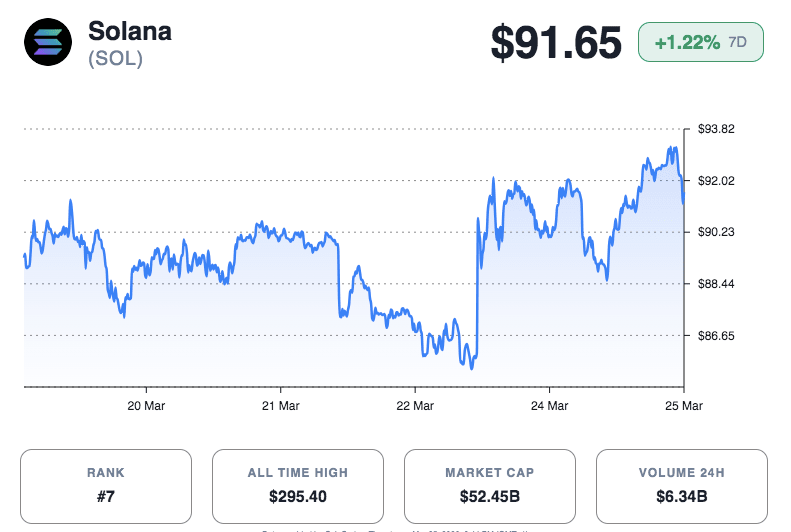Click the (SOL) ticker symbol
The height and width of the screenshot is (532, 791).
pos(116,59)
